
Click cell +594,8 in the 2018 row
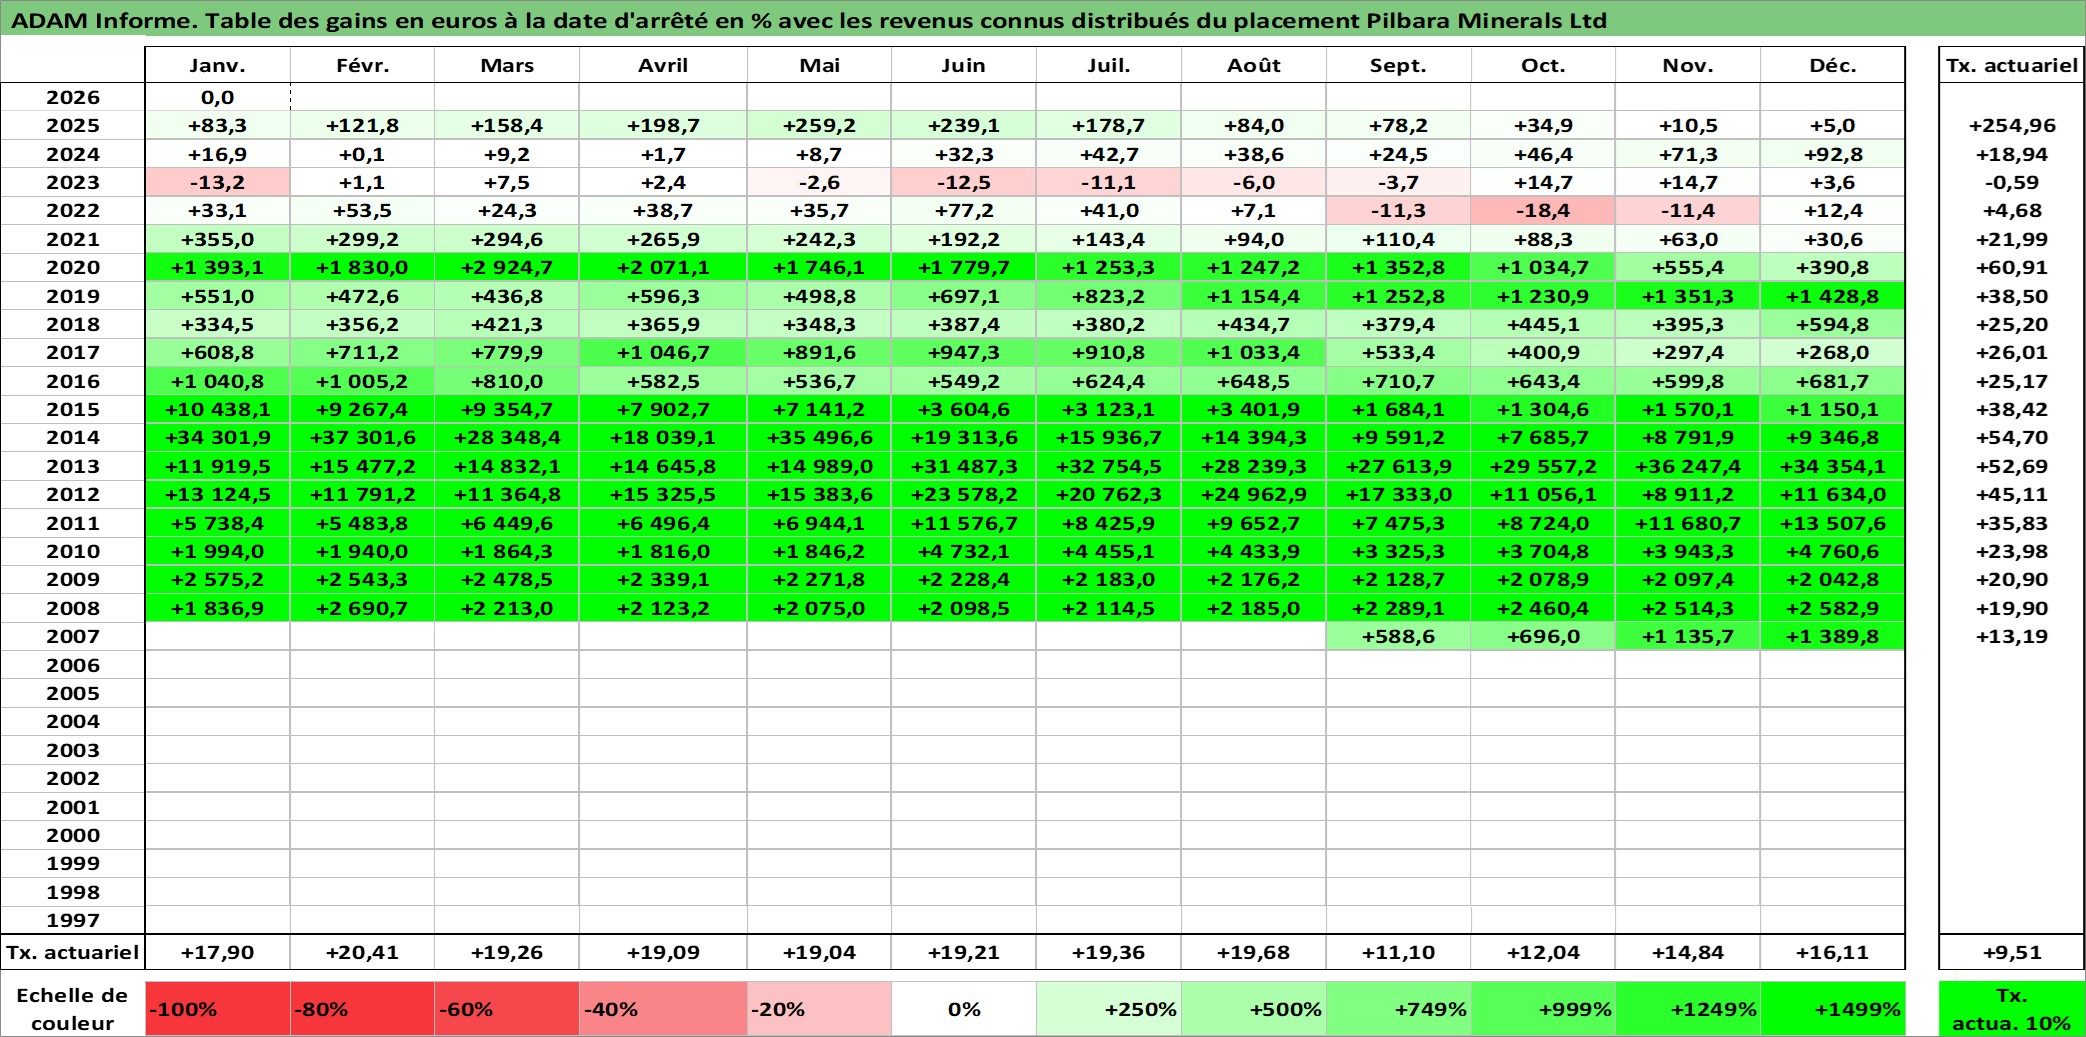pos(1833,324)
